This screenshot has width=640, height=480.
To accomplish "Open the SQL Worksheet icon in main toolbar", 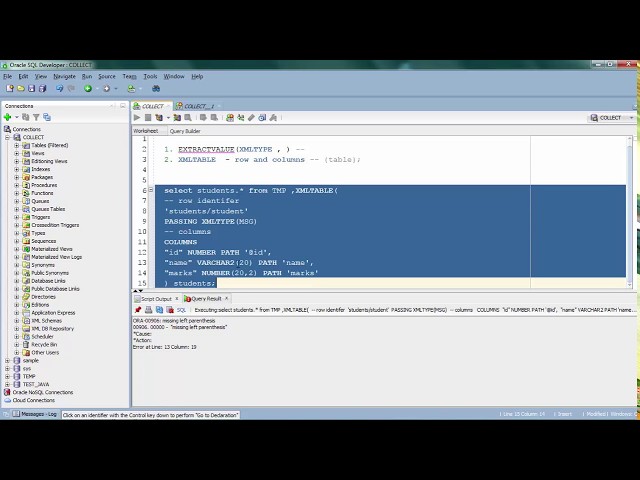I will [x=131, y=88].
